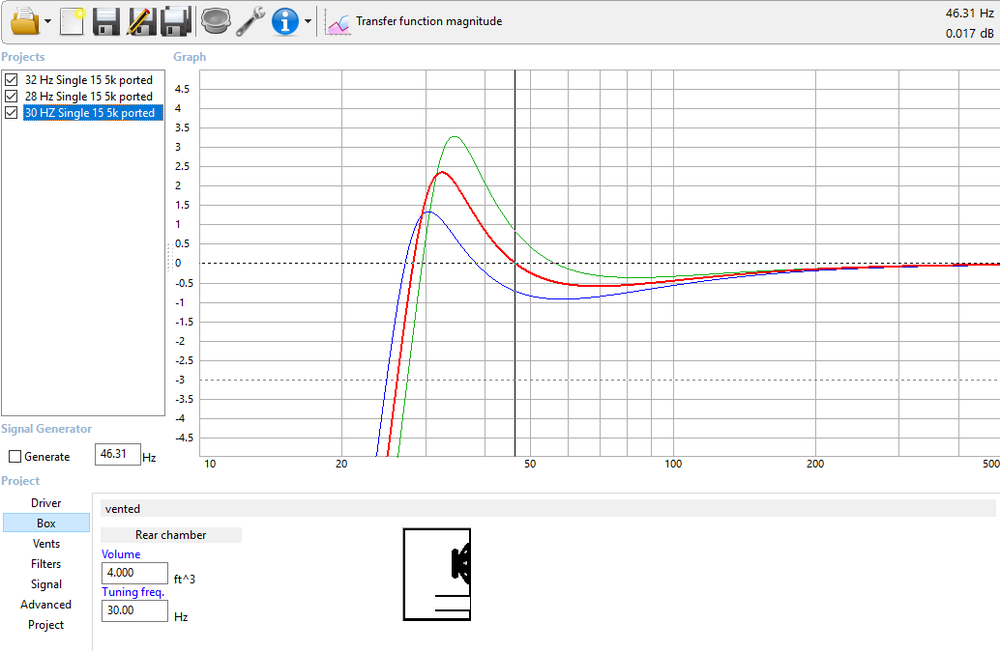Toggle the 30 HZ Single 15 5k ported checkbox

pyautogui.click(x=11, y=113)
